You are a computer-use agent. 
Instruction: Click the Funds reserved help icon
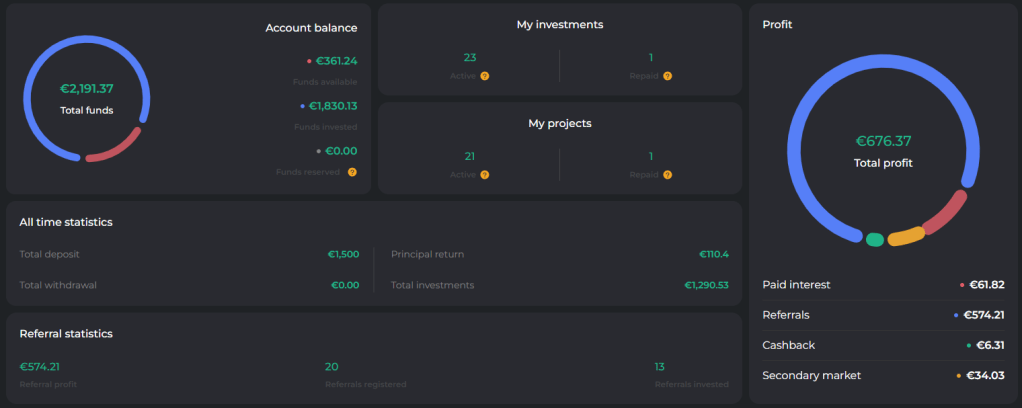click(x=352, y=172)
